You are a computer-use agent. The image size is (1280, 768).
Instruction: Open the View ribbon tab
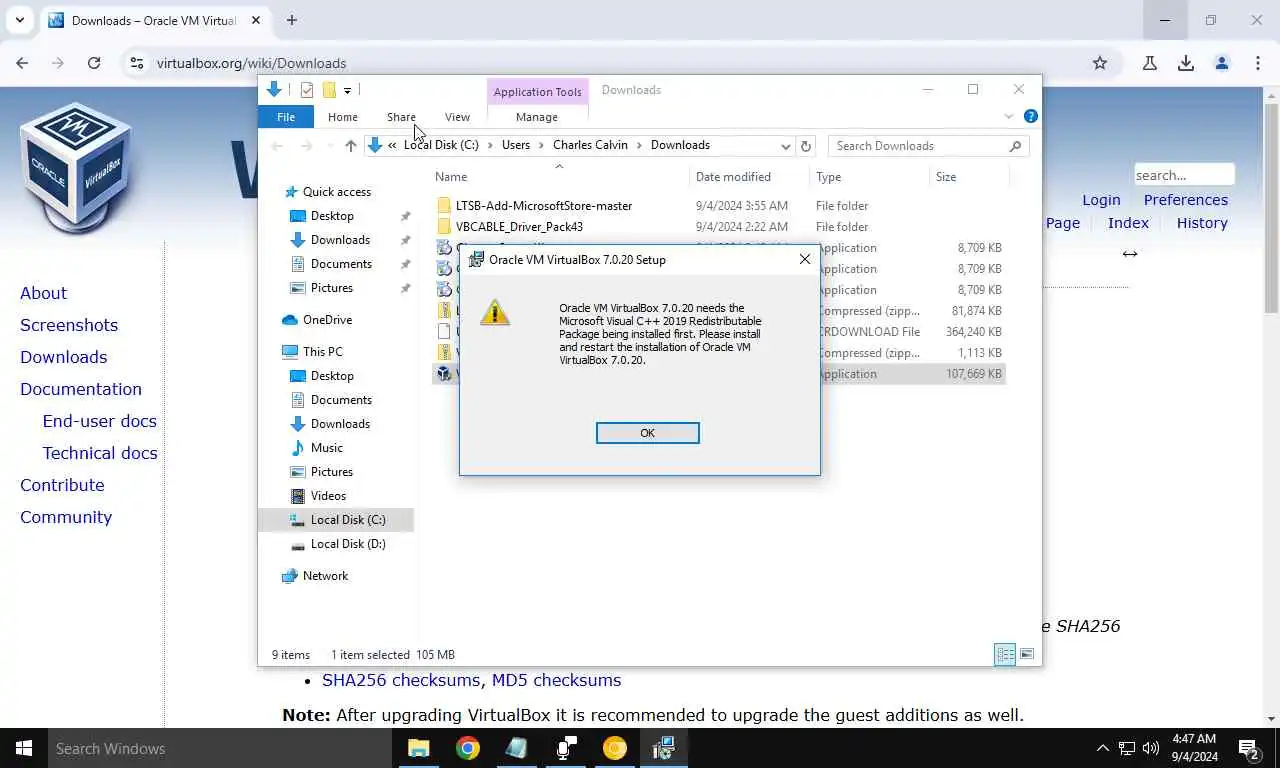point(457,117)
